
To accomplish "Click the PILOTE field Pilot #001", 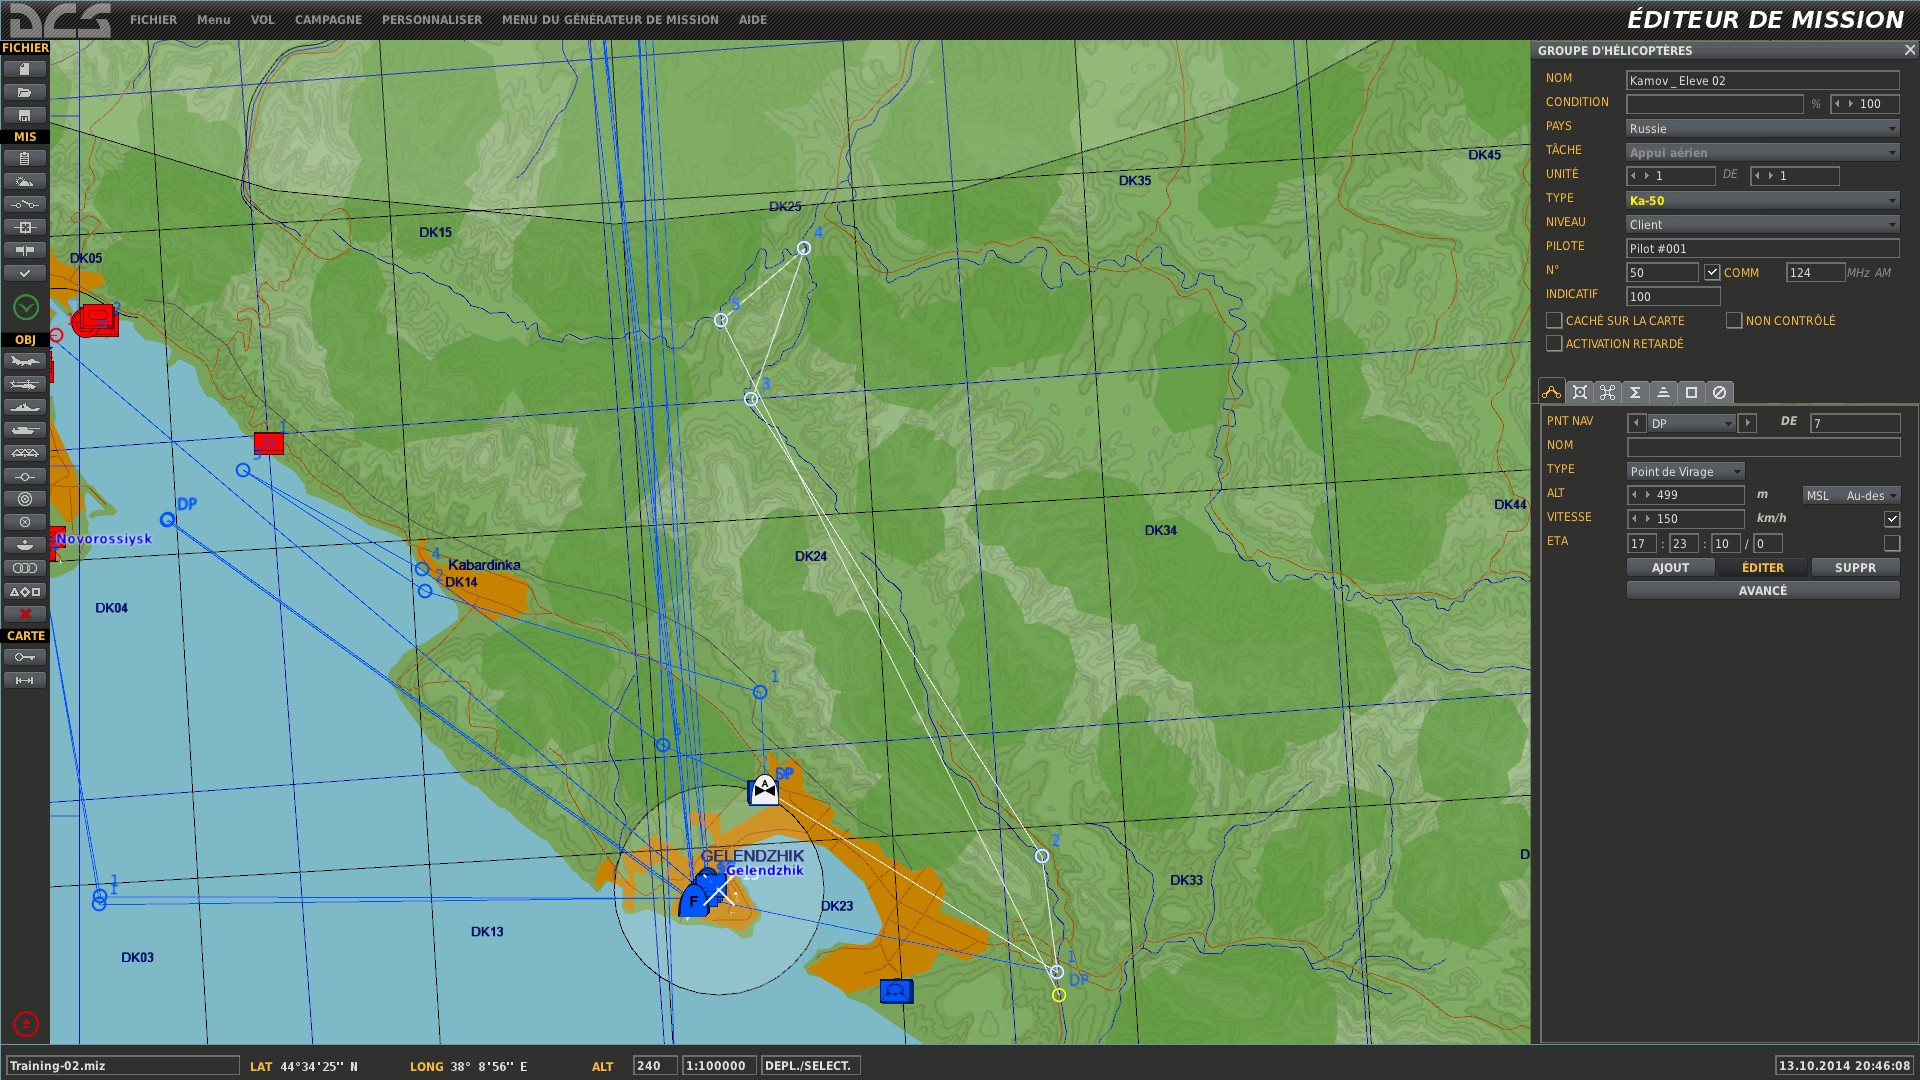I will tap(1763, 248).
